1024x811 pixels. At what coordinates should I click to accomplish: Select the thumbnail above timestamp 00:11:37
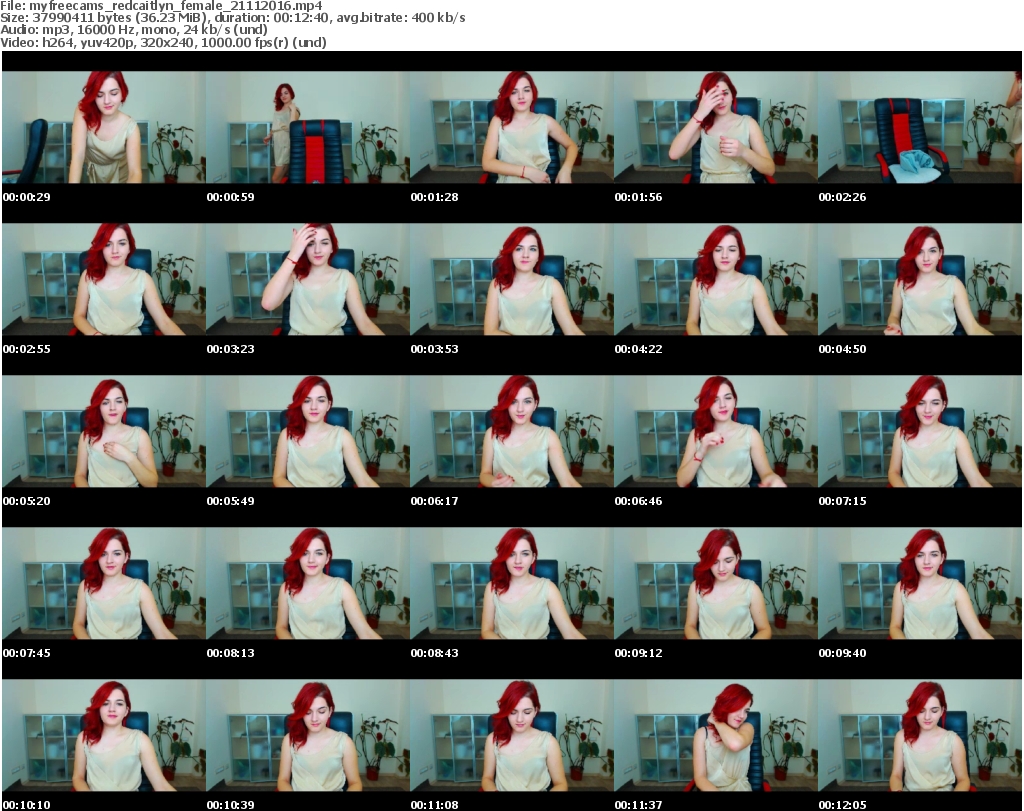coord(715,736)
